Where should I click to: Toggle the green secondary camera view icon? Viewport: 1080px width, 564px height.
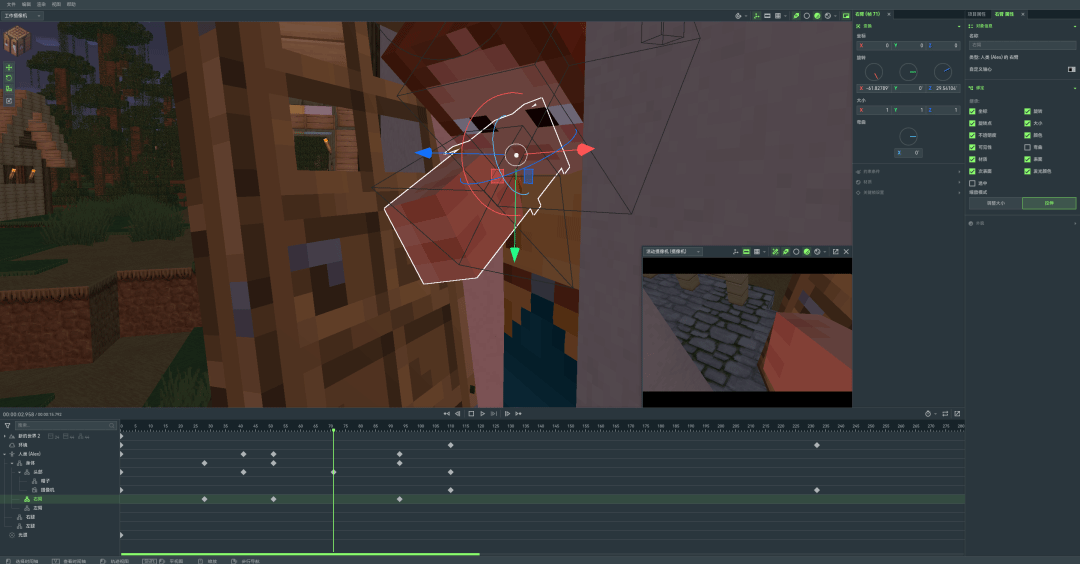(x=846, y=16)
